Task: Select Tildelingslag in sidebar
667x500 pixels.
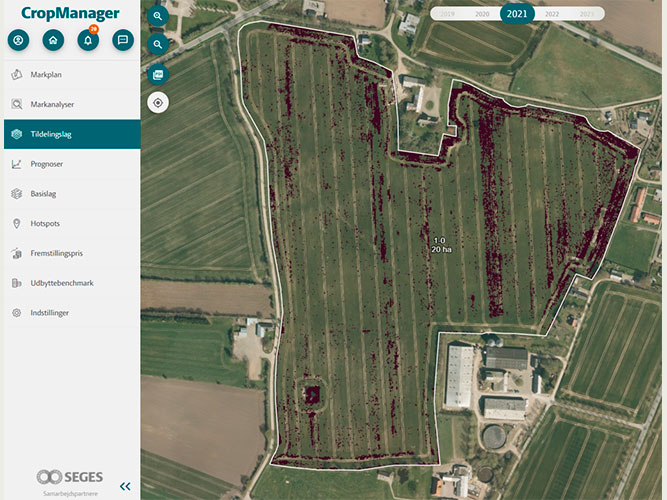Action: (x=64, y=134)
